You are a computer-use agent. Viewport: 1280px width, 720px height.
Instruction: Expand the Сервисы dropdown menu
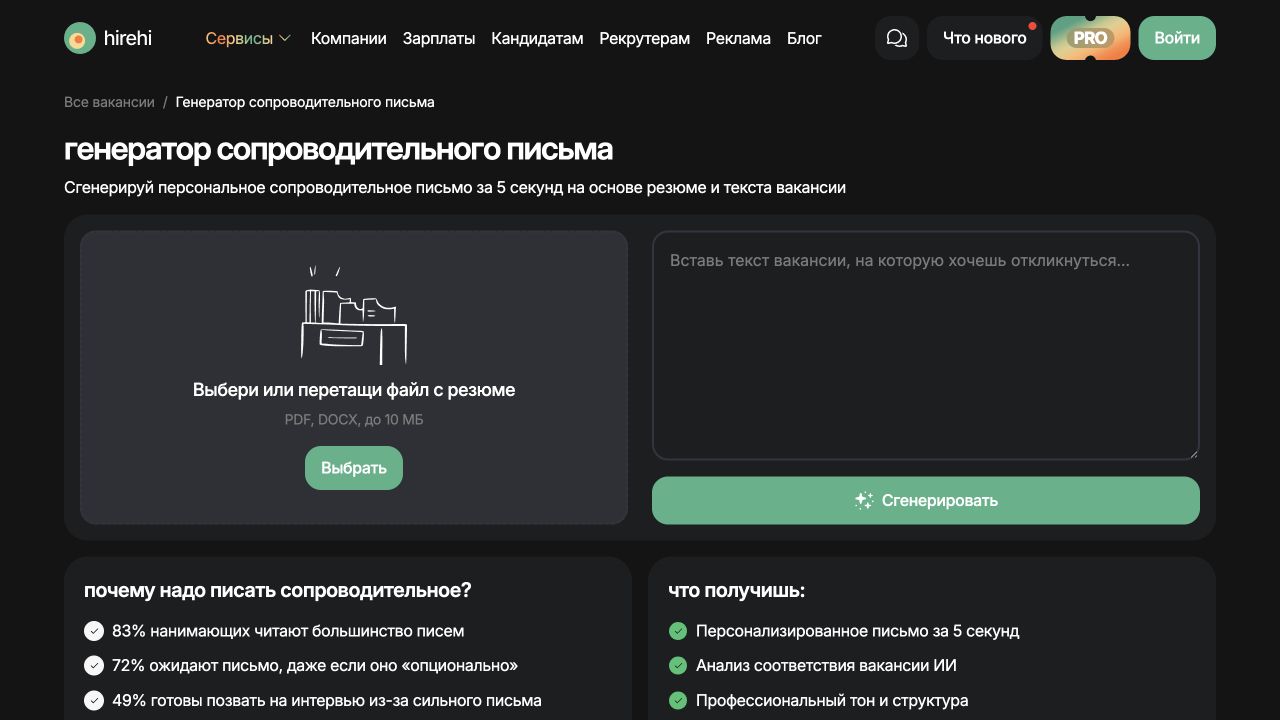click(248, 38)
